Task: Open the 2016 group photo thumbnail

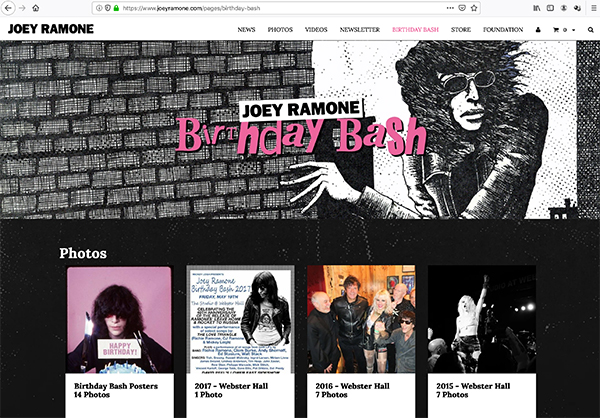Action: [x=361, y=319]
